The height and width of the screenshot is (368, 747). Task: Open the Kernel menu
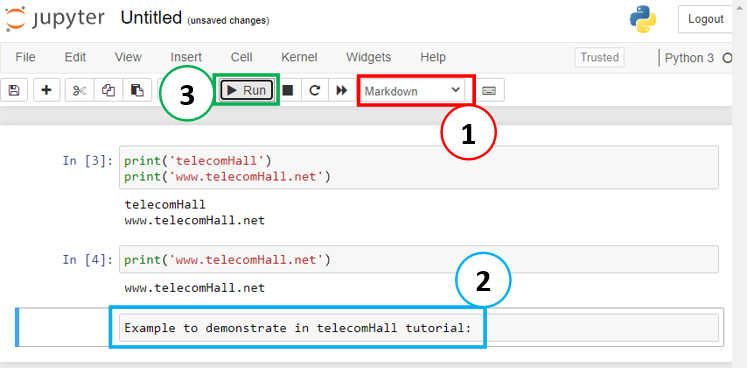(299, 57)
